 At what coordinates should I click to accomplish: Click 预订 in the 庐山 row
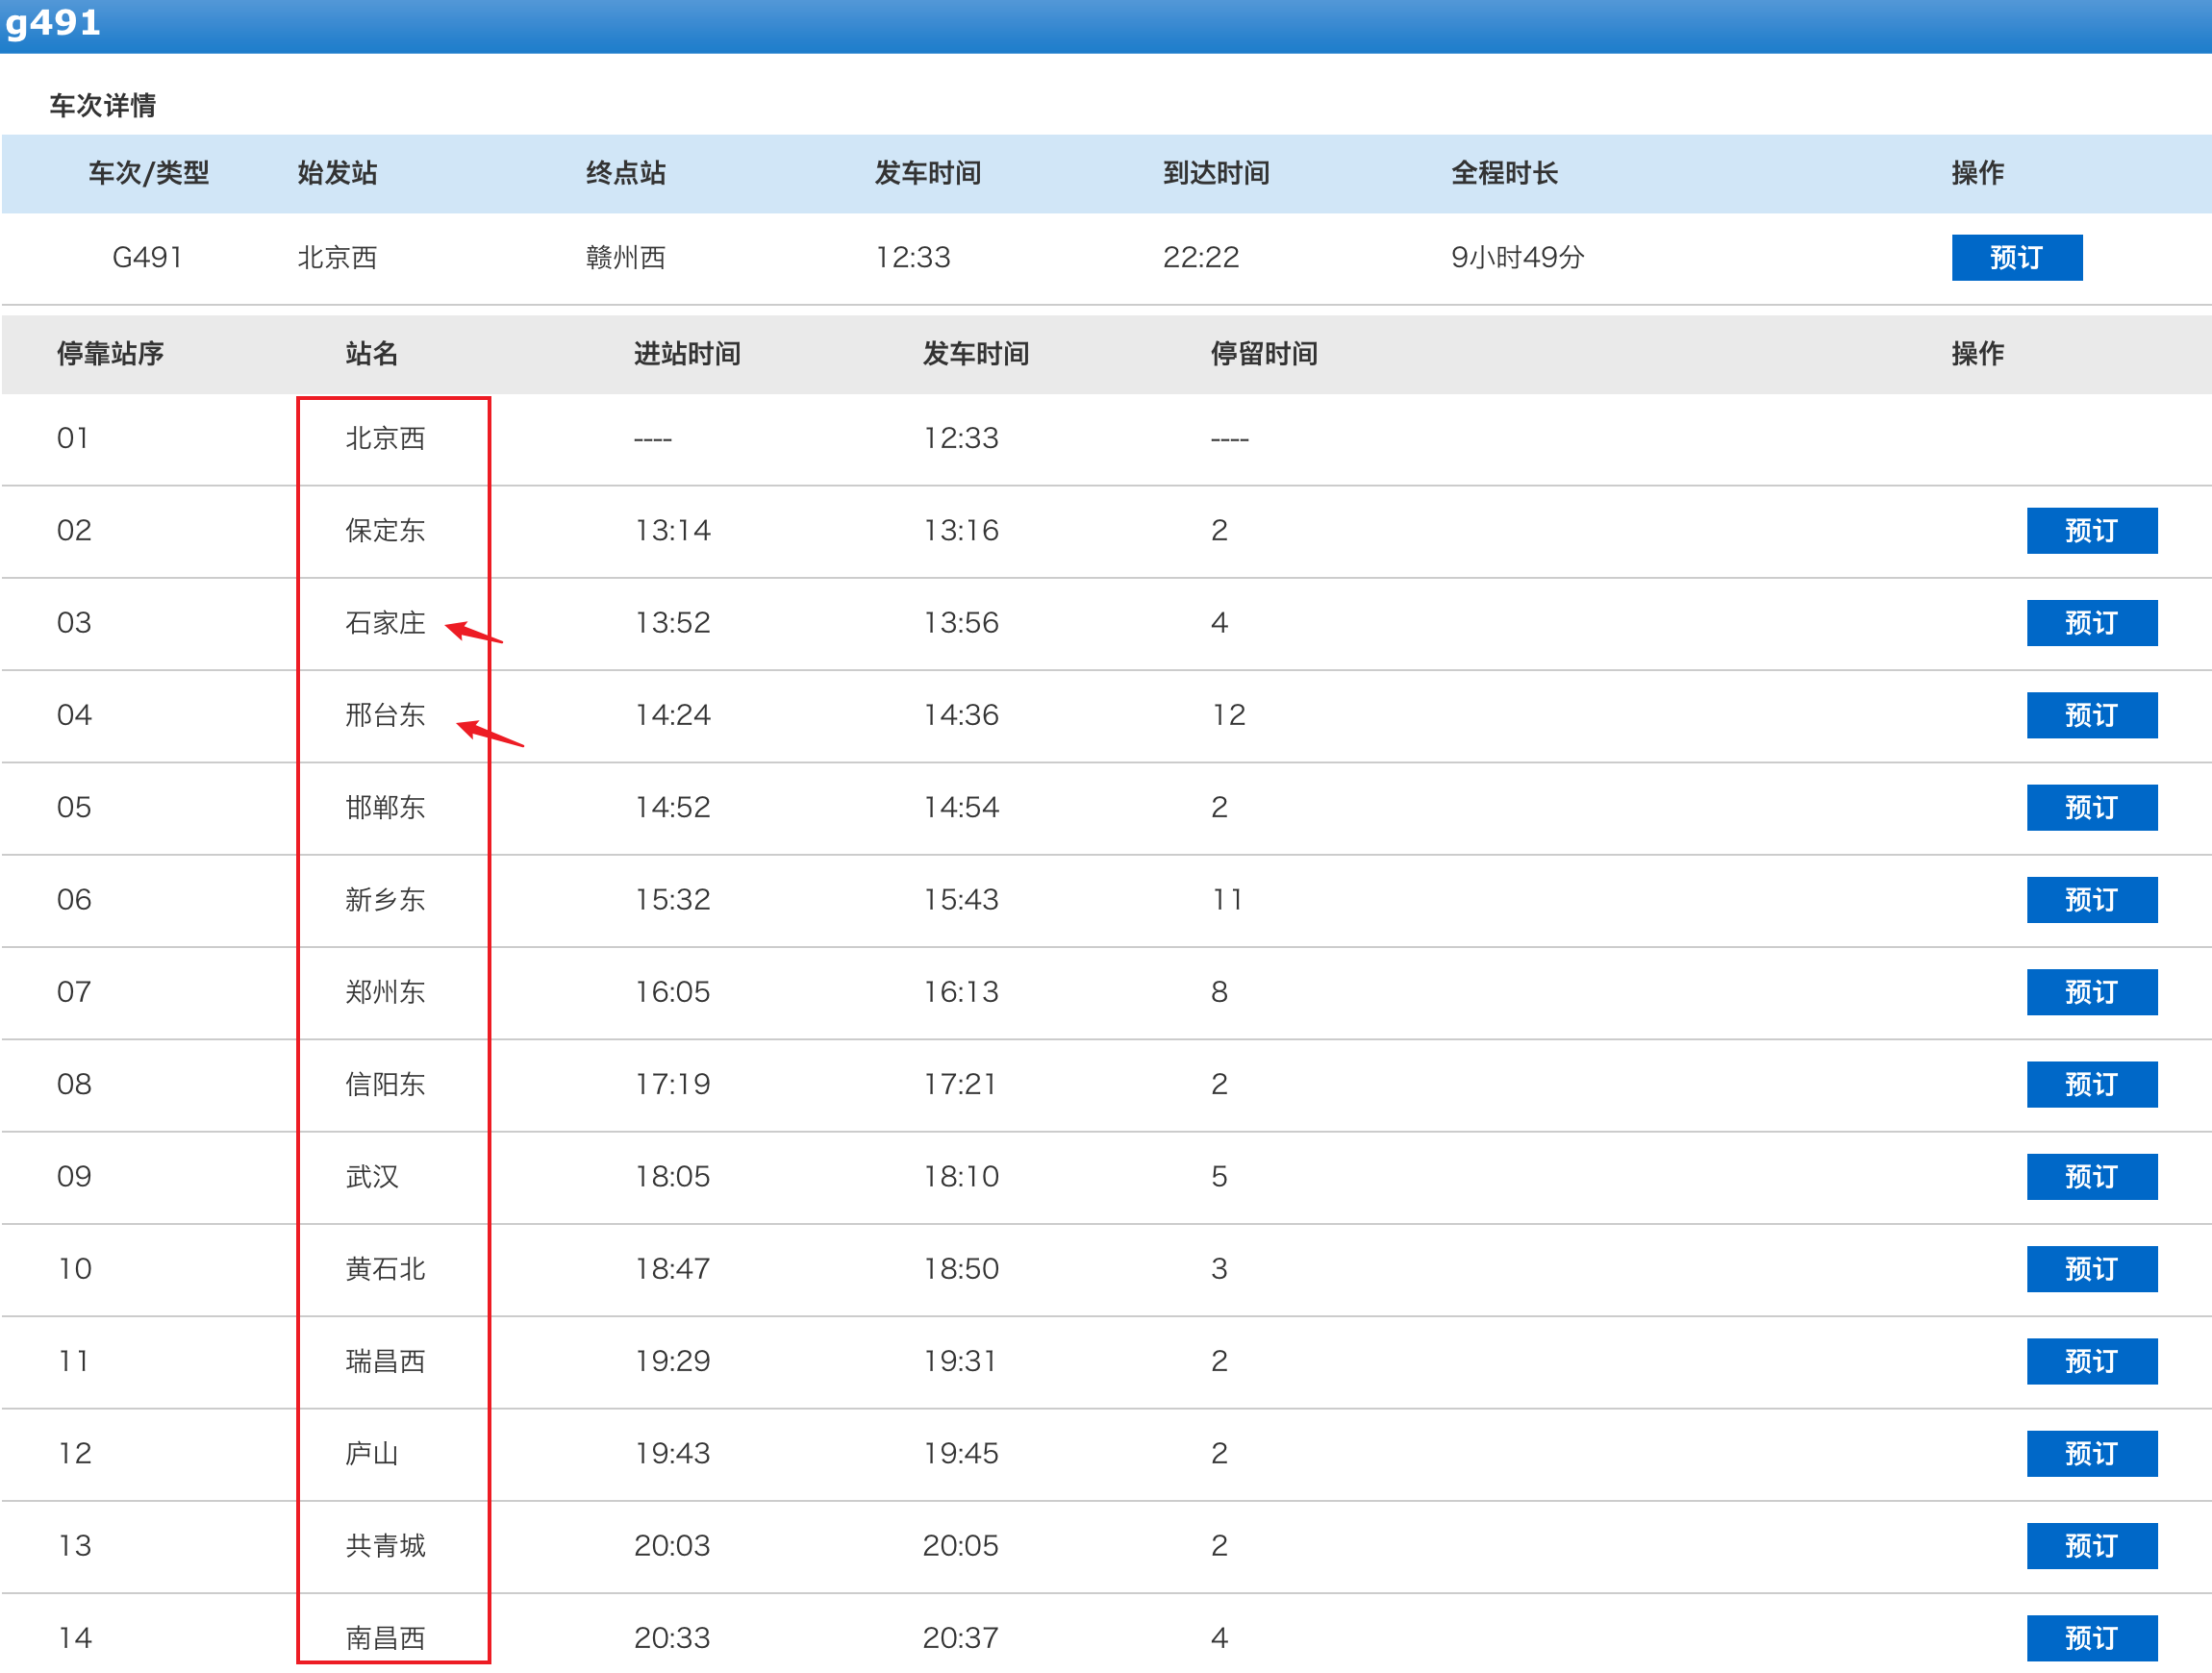(2091, 1453)
